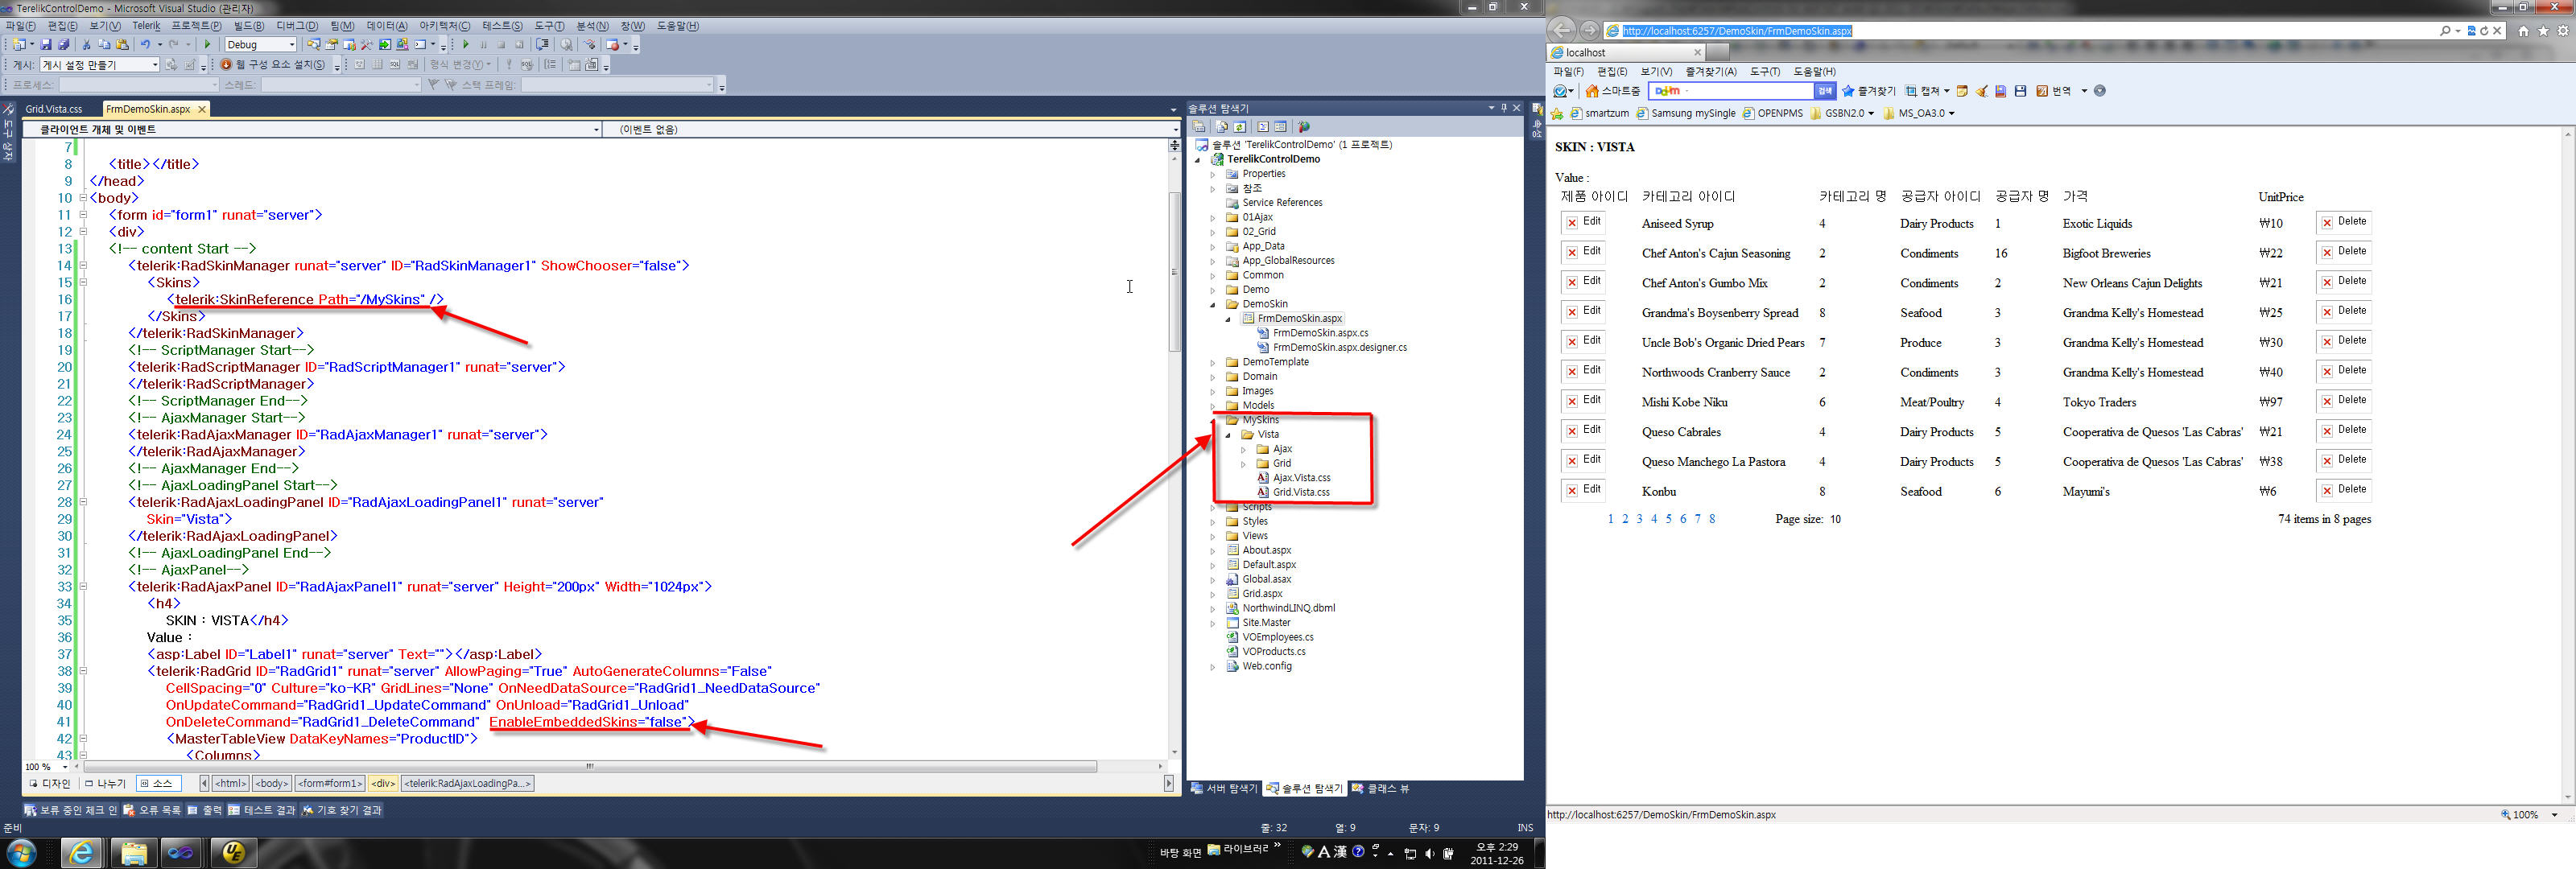Collapse the RadSkinManager code outline toggle
Image resolution: width=2576 pixels, height=869 pixels.
[82, 266]
